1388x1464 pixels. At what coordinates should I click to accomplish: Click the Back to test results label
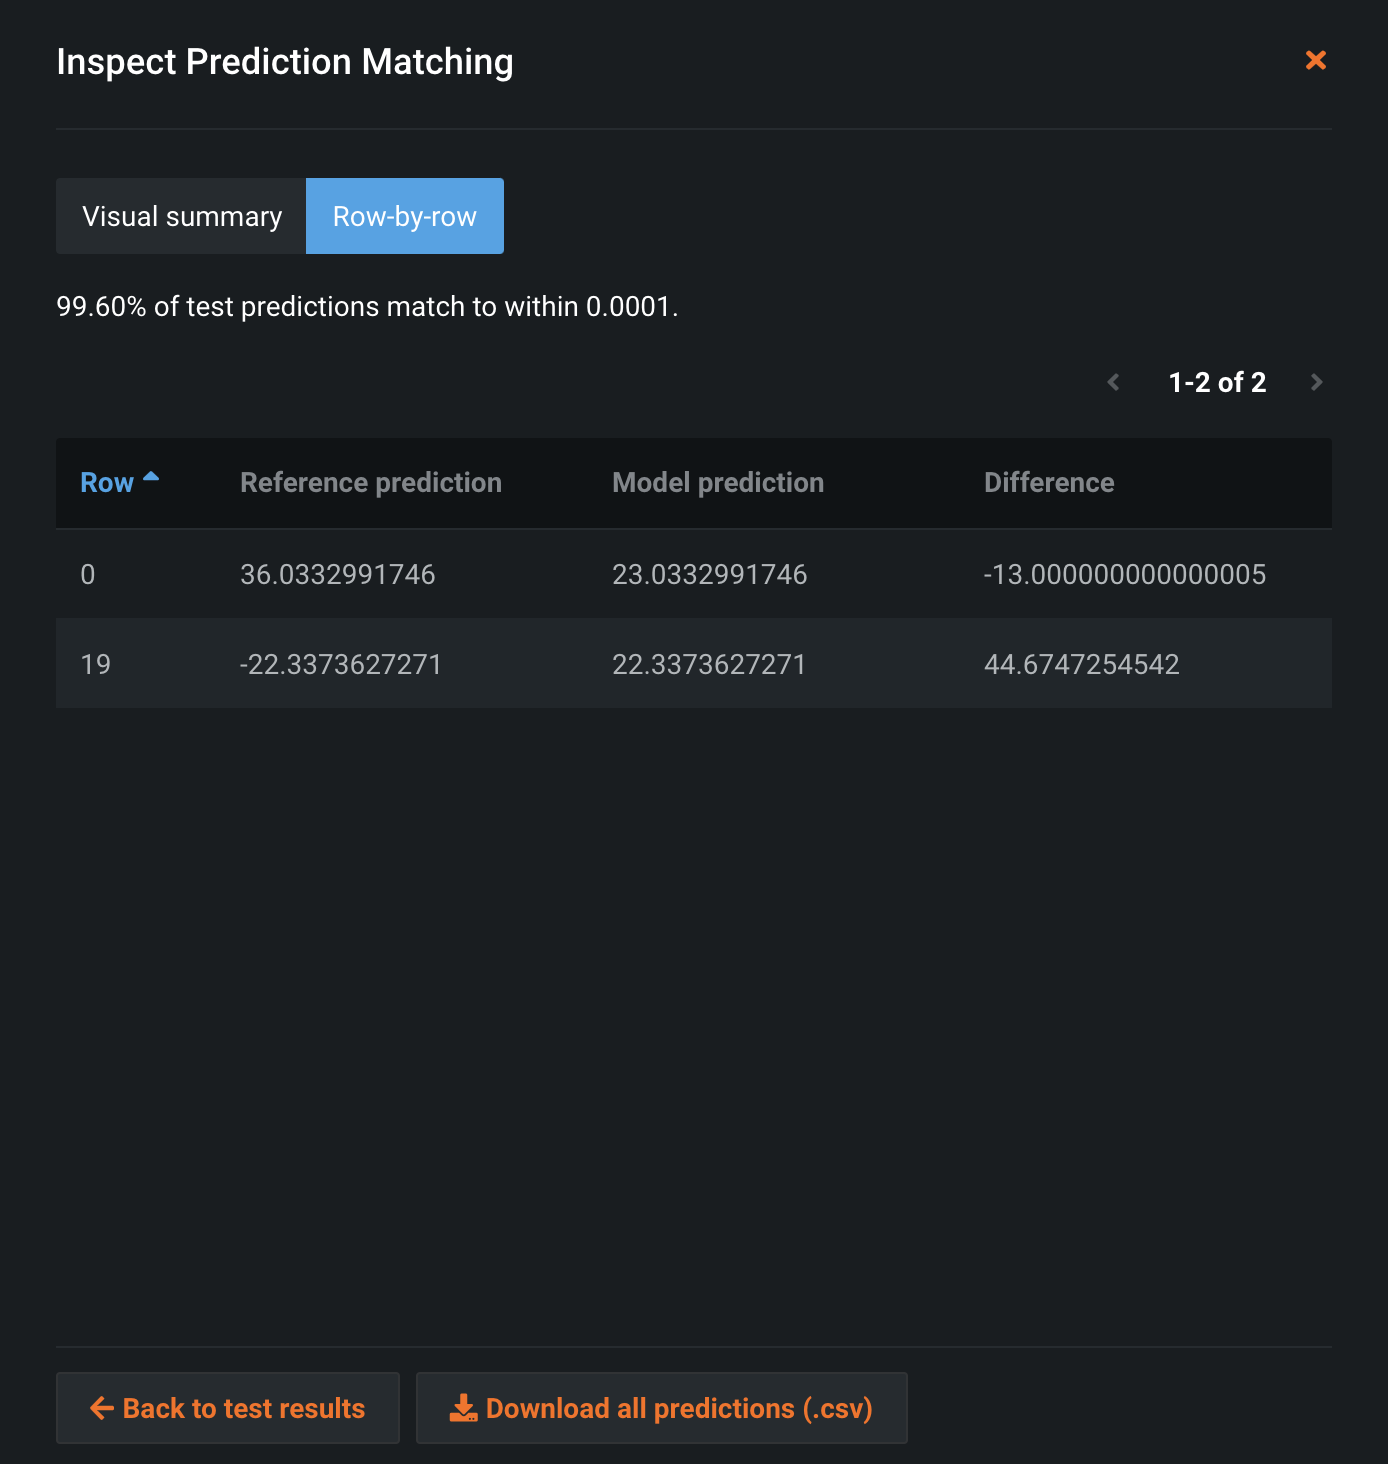point(243,1408)
